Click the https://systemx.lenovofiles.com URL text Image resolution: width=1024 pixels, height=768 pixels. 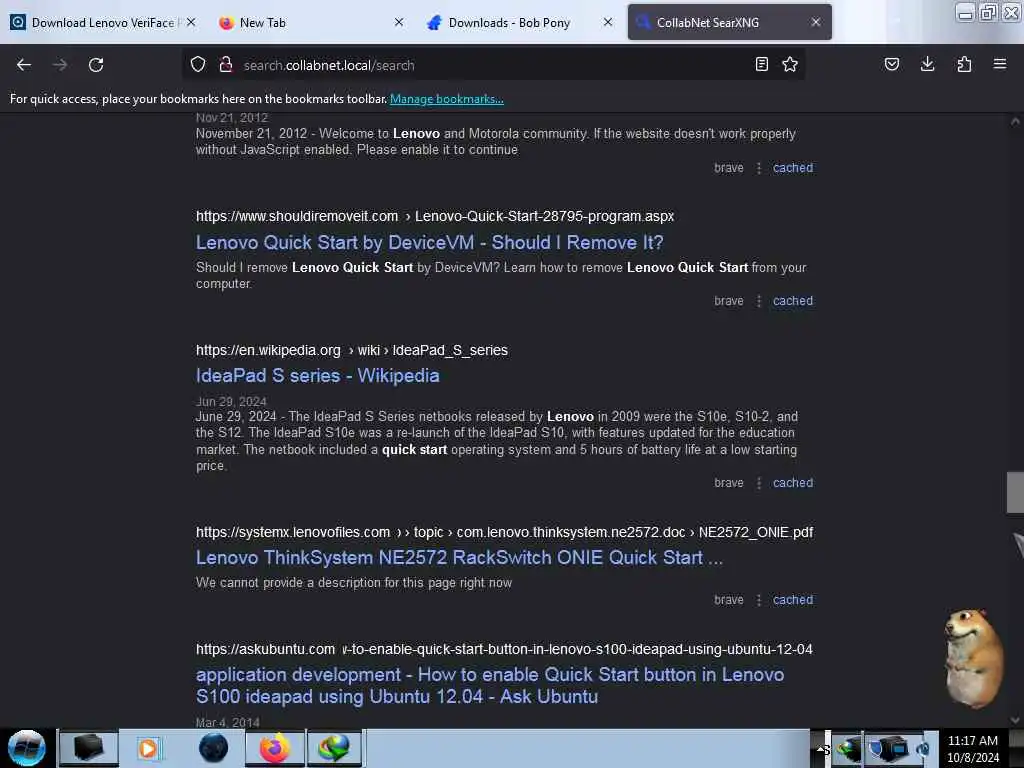(x=293, y=532)
